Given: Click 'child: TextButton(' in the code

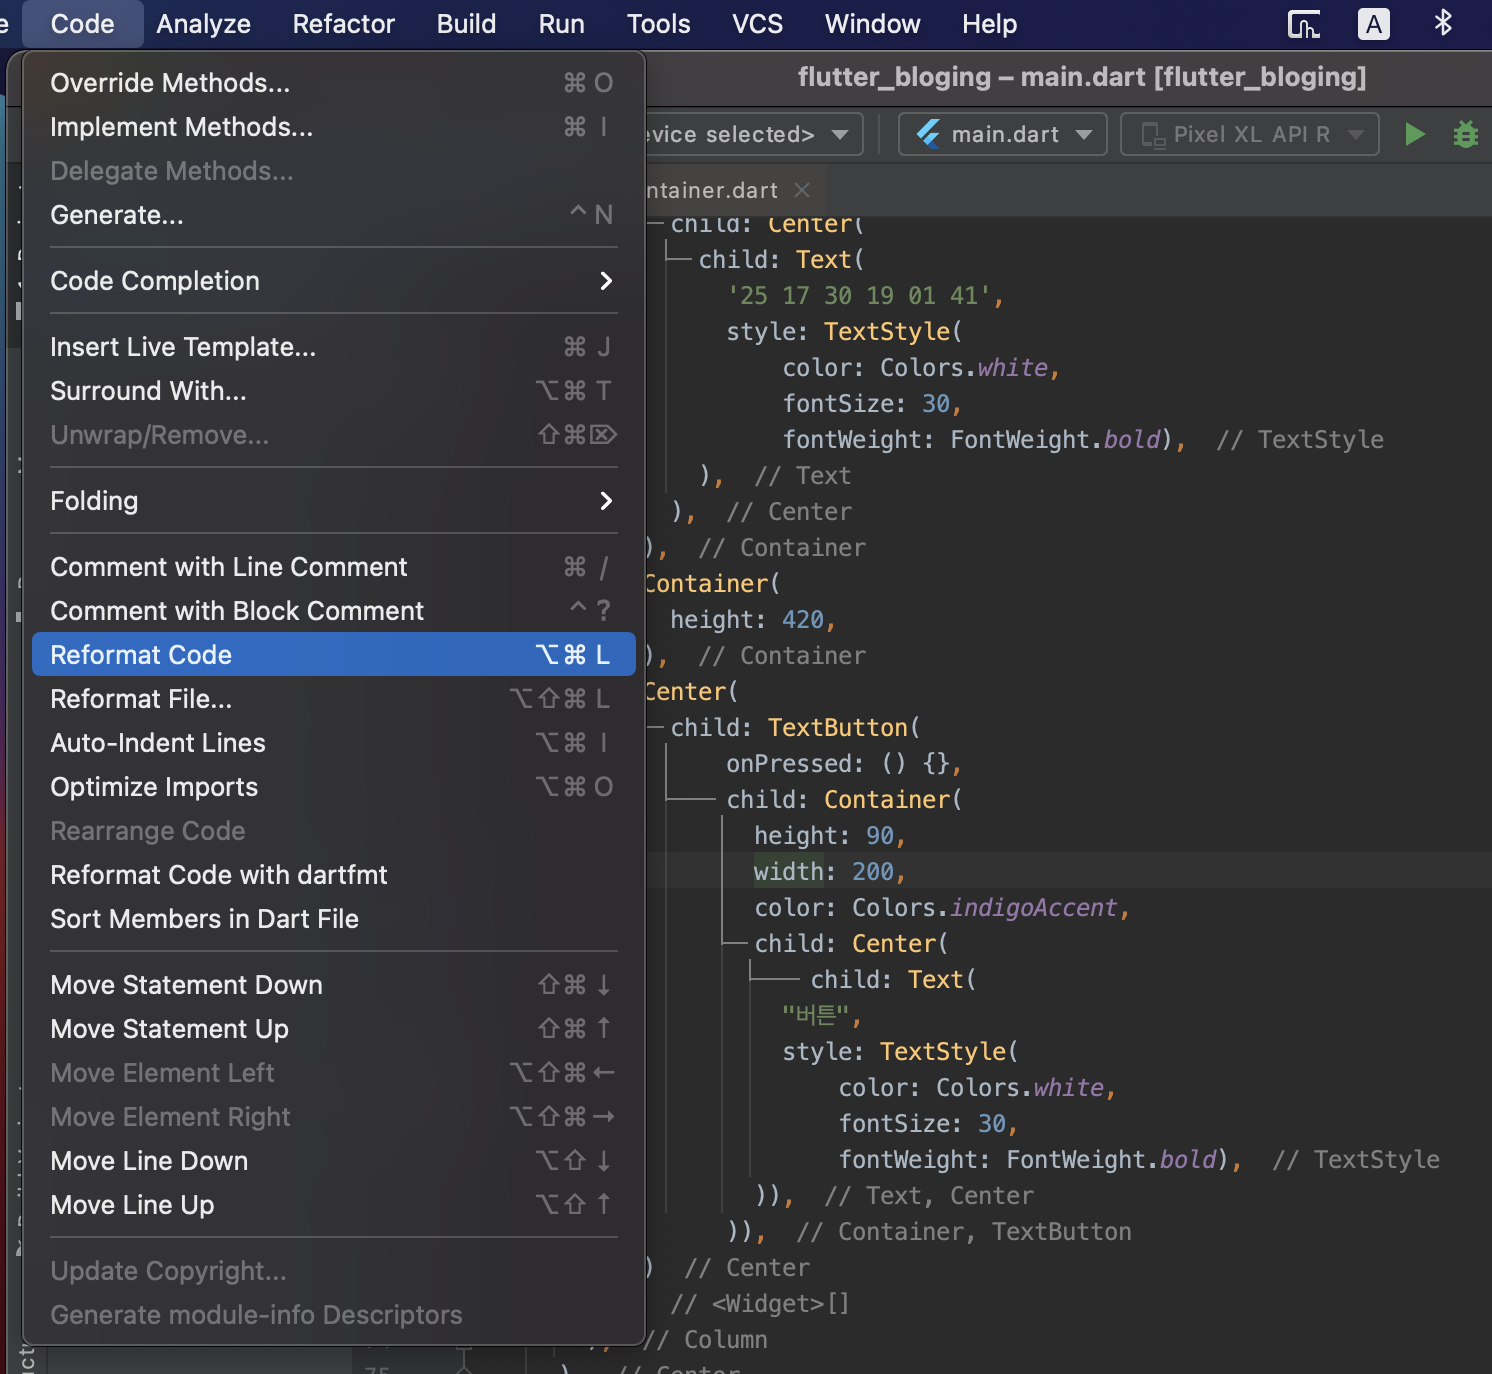Looking at the screenshot, I should [x=795, y=728].
